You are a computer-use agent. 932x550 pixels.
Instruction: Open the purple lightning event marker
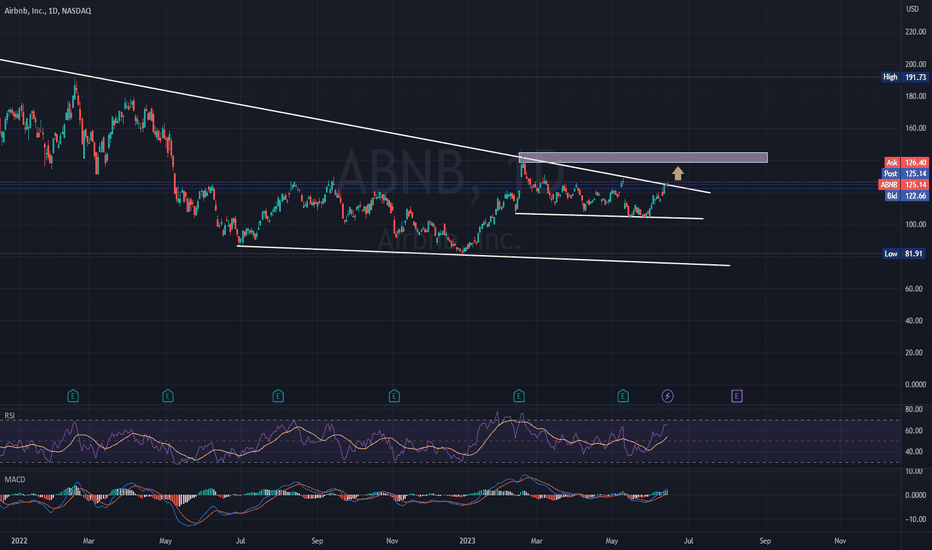(667, 396)
